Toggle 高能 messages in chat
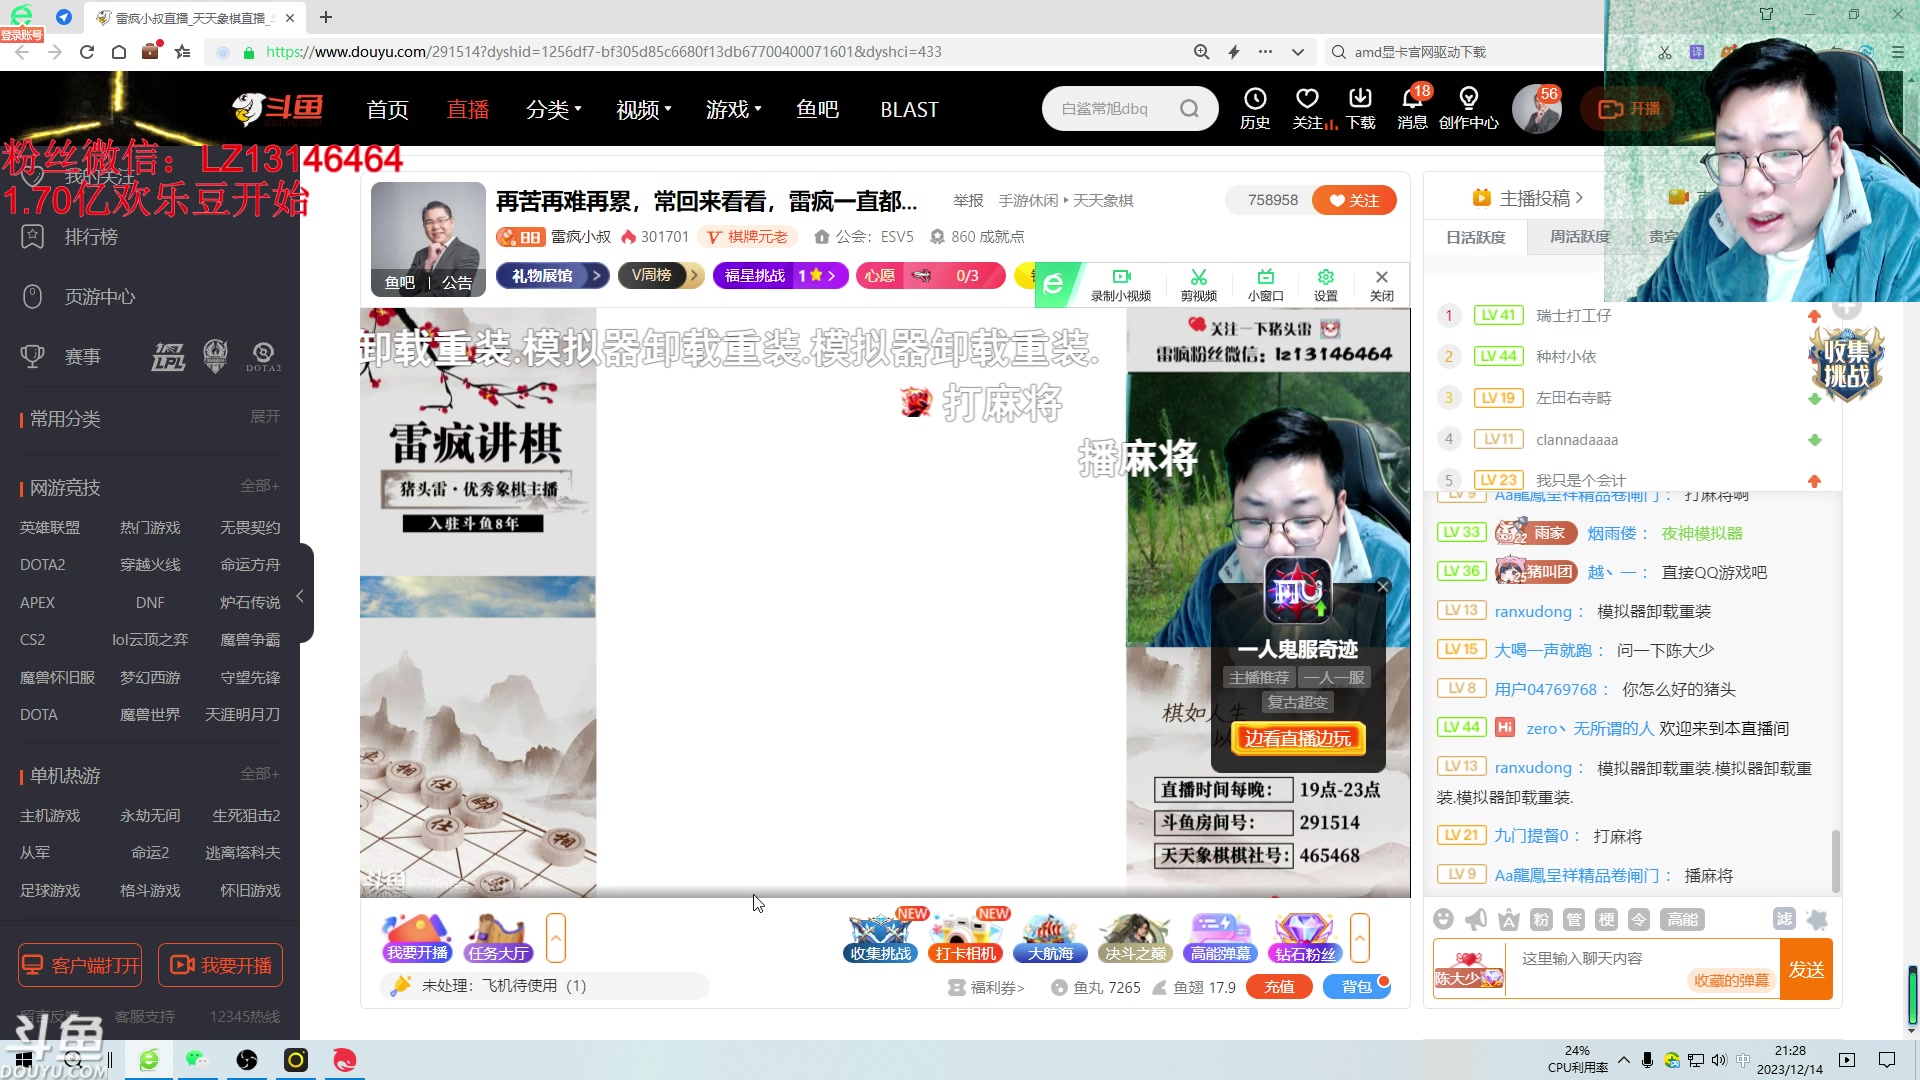 coord(1682,919)
